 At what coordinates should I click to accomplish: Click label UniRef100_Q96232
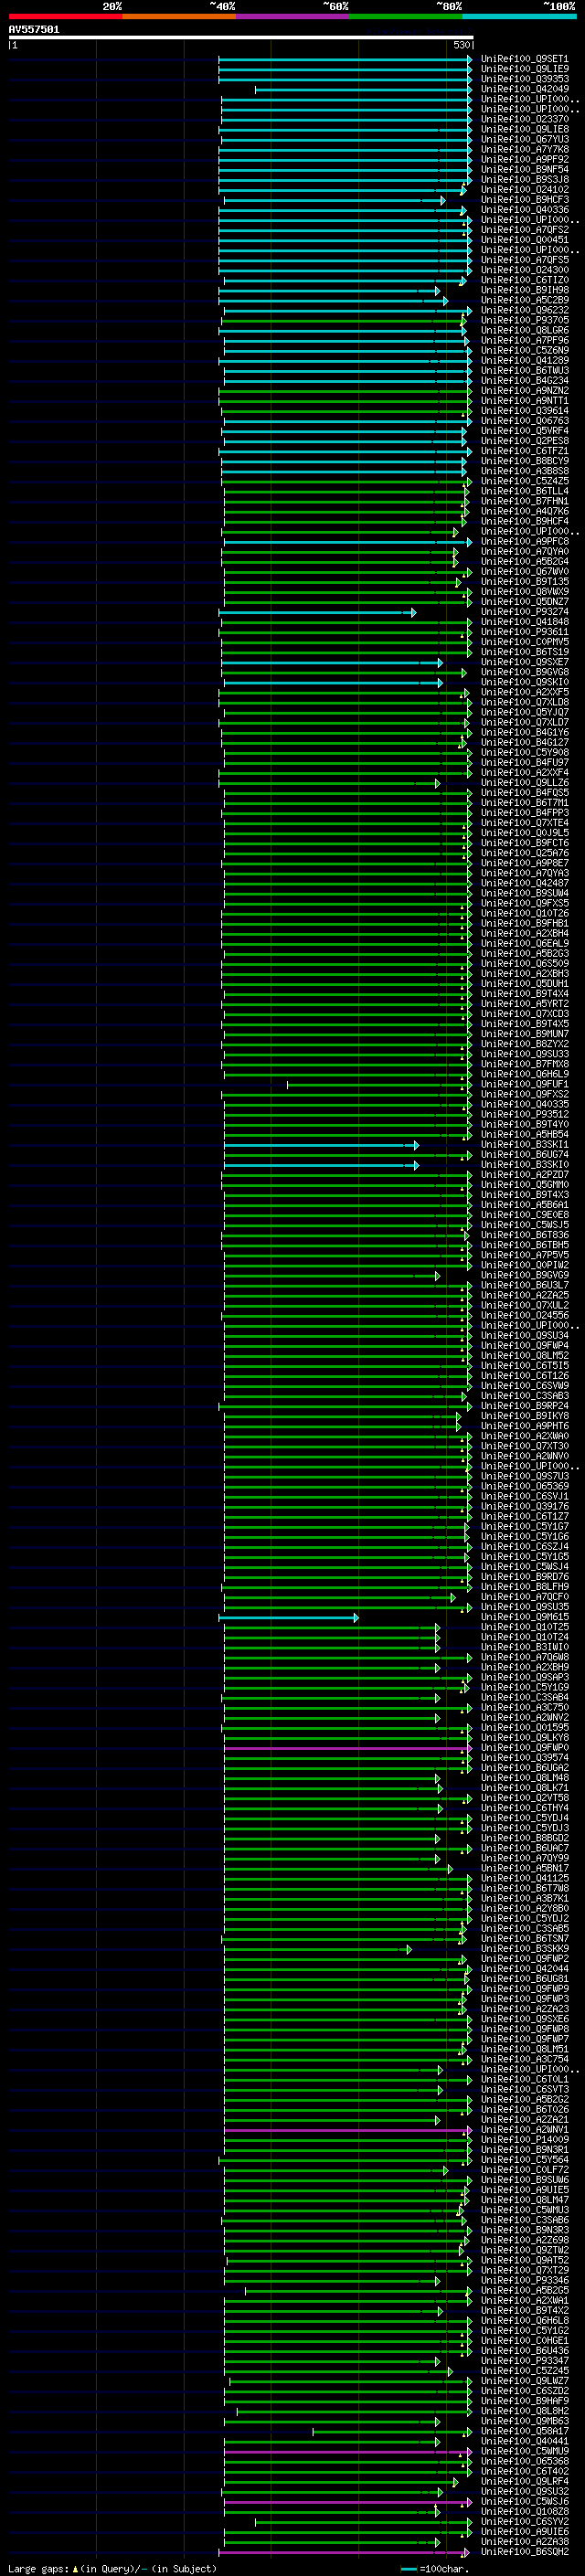pyautogui.click(x=524, y=310)
